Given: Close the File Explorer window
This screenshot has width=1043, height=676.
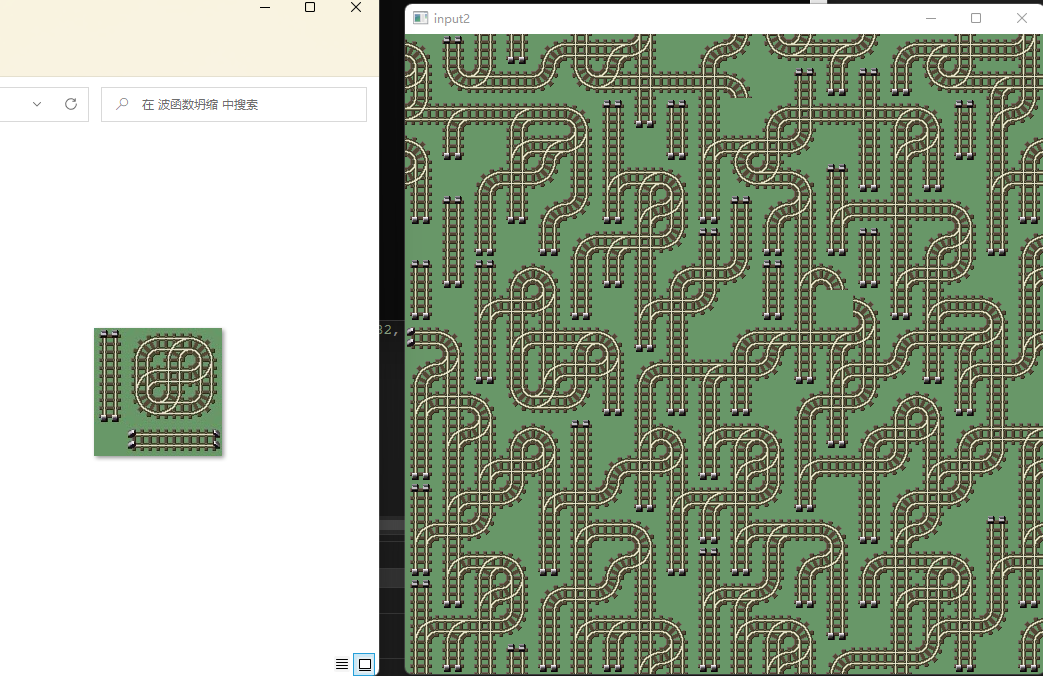Looking at the screenshot, I should coord(355,8).
